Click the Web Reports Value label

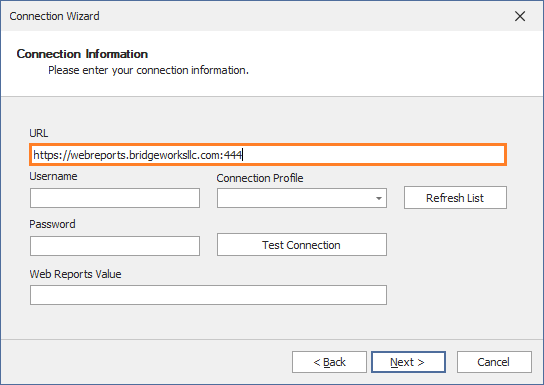pyautogui.click(x=76, y=274)
